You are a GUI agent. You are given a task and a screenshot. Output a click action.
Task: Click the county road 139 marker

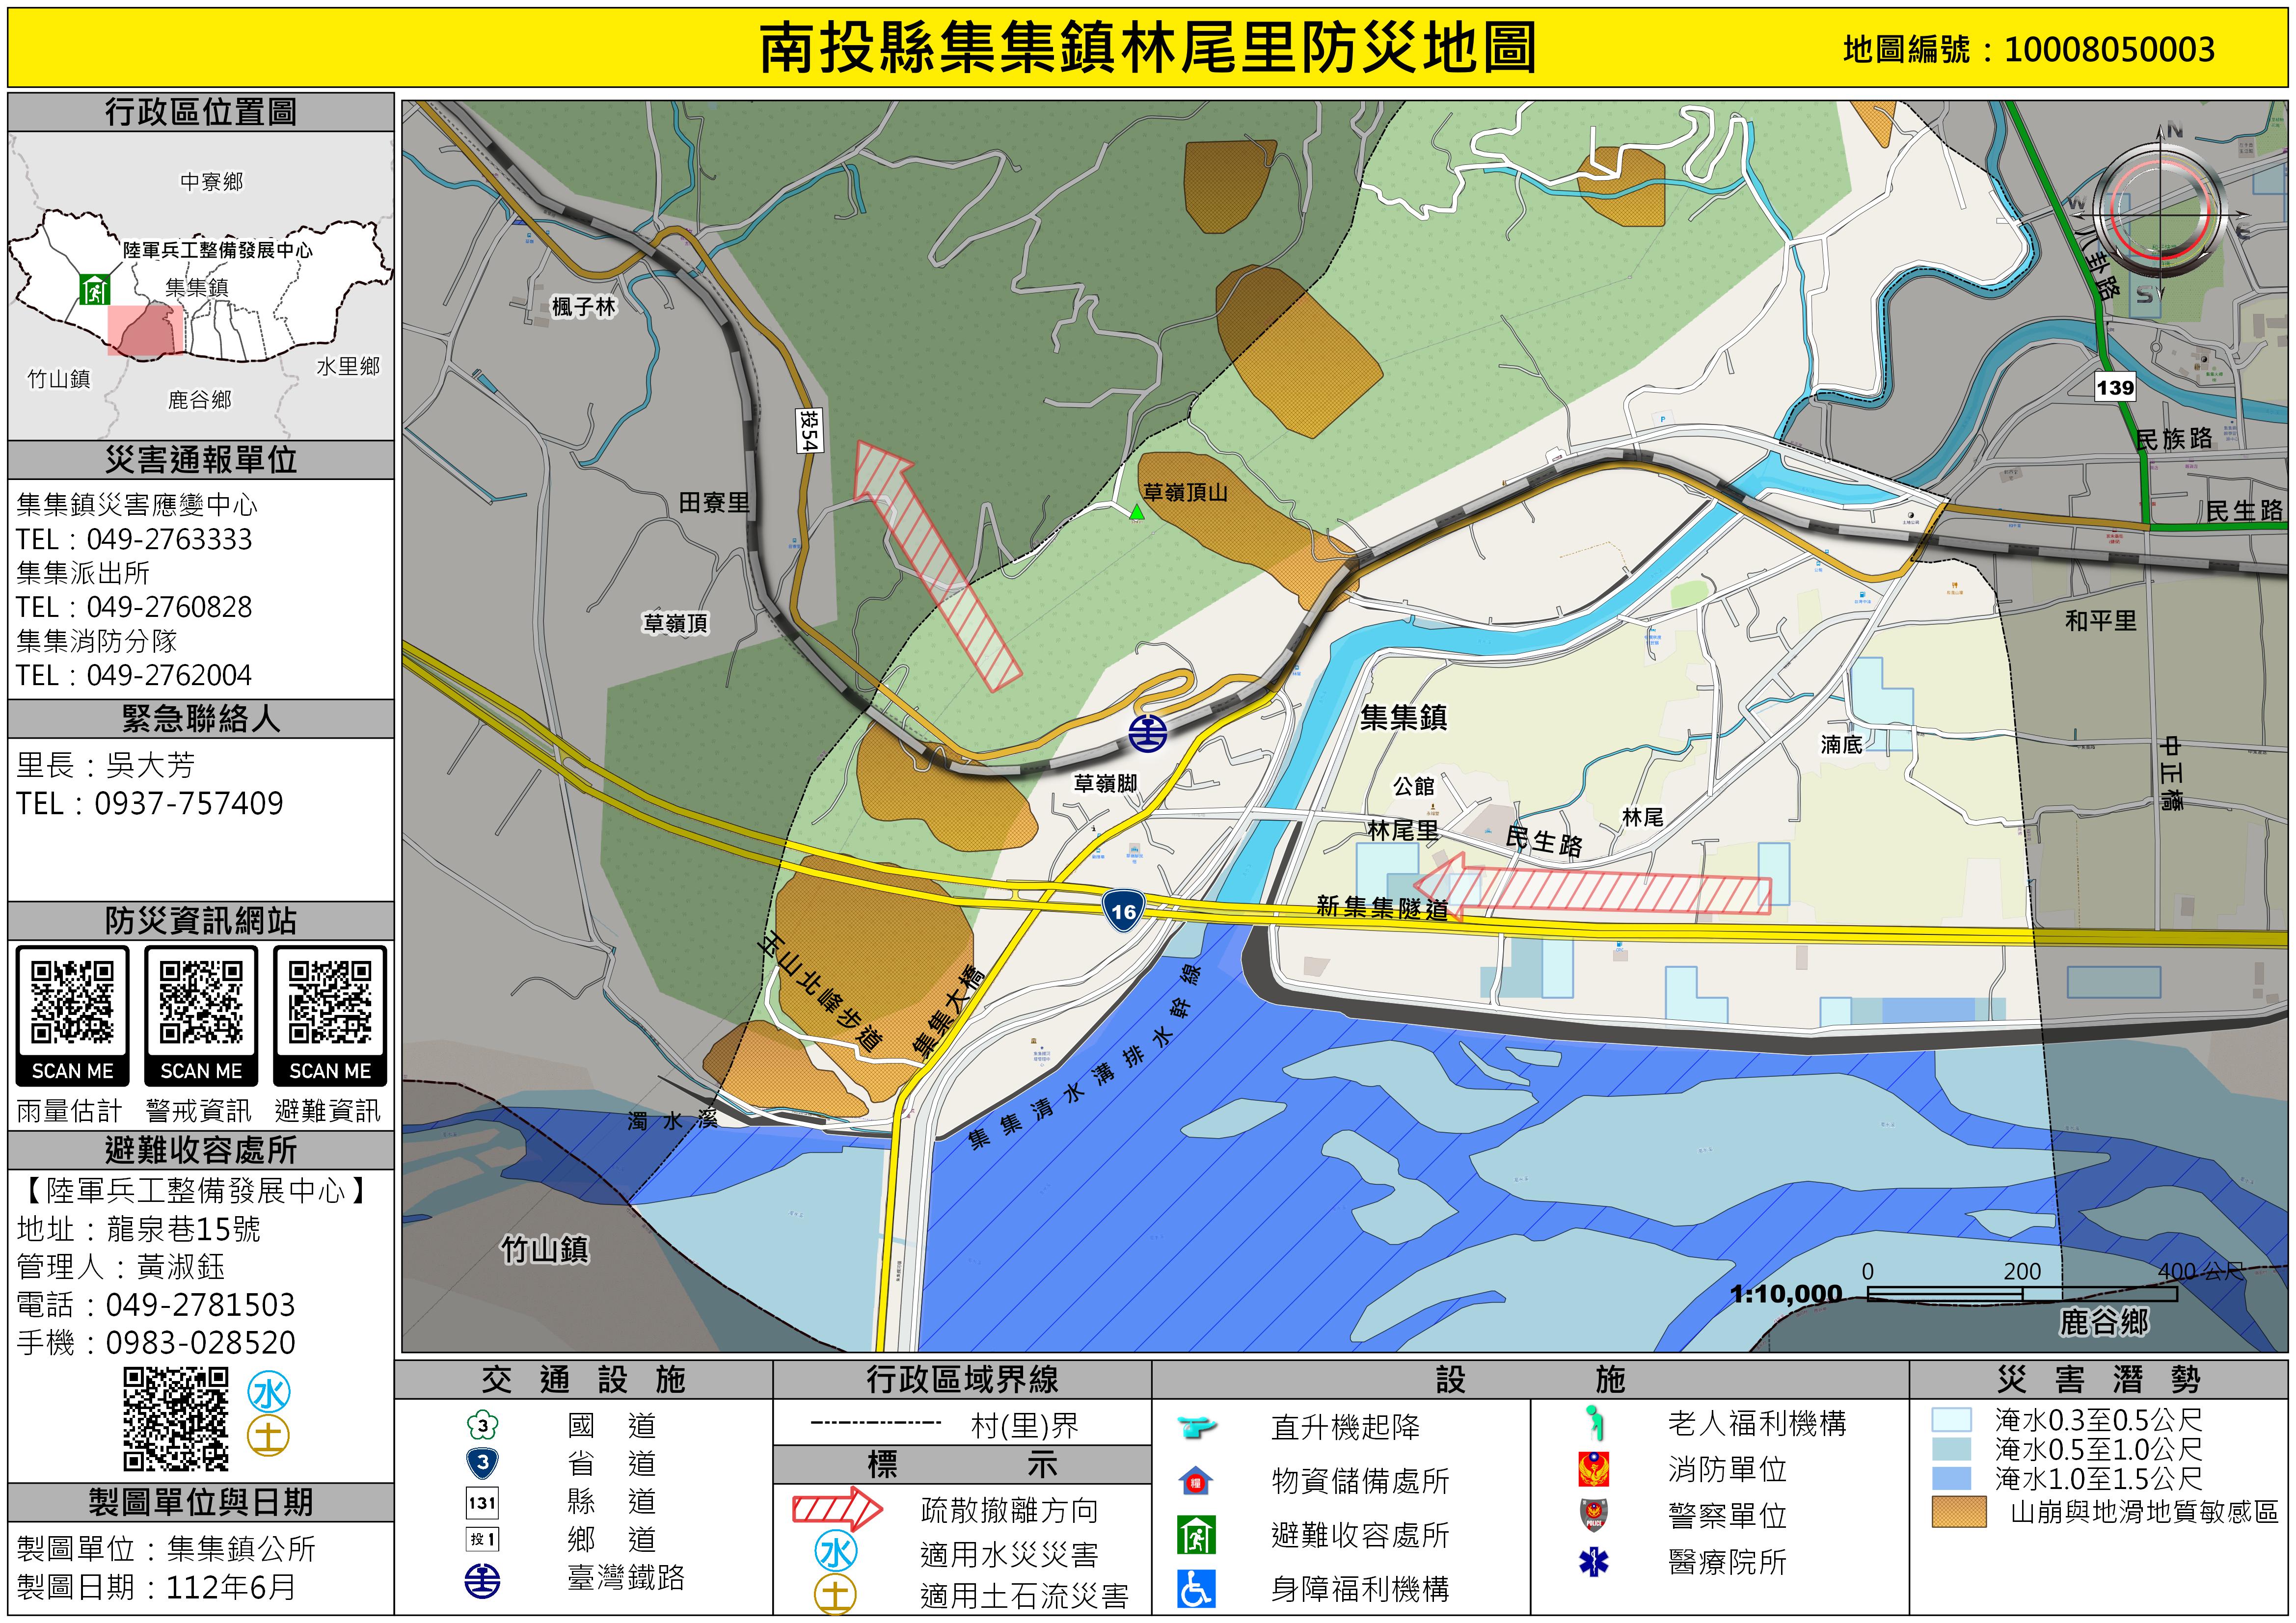pyautogui.click(x=2114, y=387)
